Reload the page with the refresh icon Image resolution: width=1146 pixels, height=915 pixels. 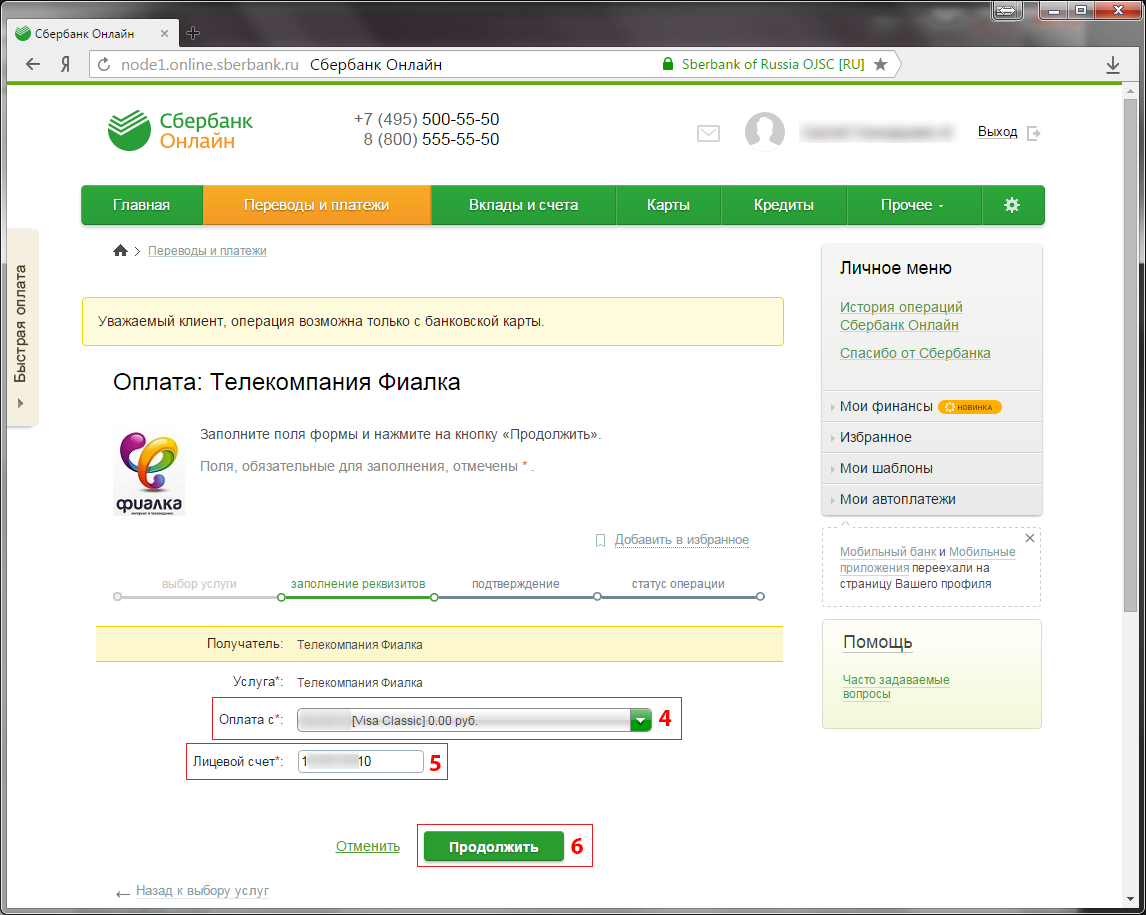pyautogui.click(x=105, y=64)
